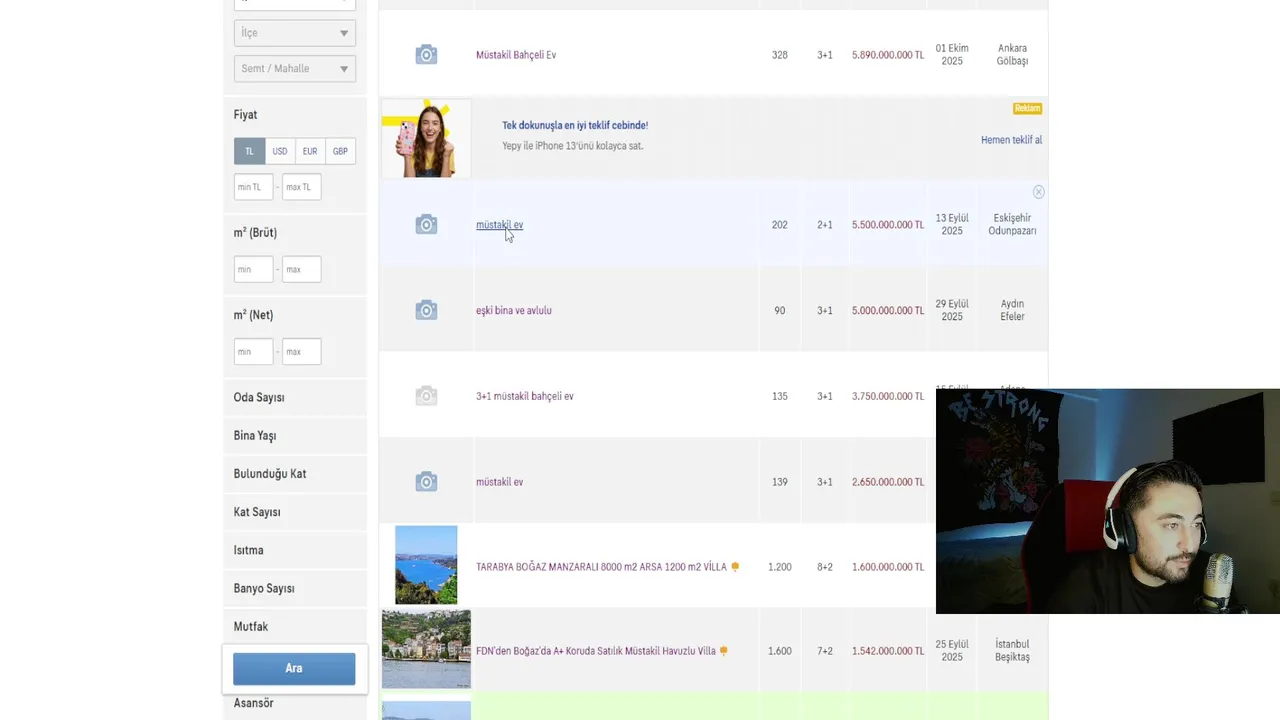This screenshot has height=720, width=1280.
Task: Expand the Kat Sayısı filter
Action: (x=294, y=512)
